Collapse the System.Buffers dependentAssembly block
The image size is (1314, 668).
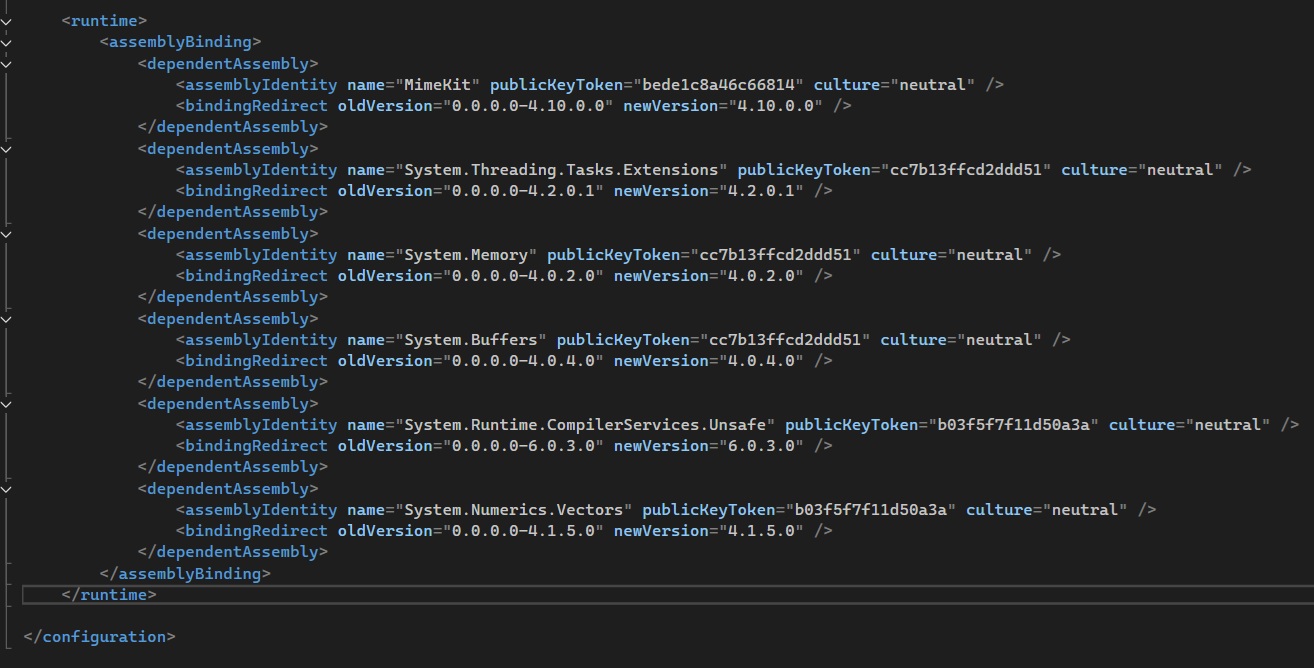(7, 318)
